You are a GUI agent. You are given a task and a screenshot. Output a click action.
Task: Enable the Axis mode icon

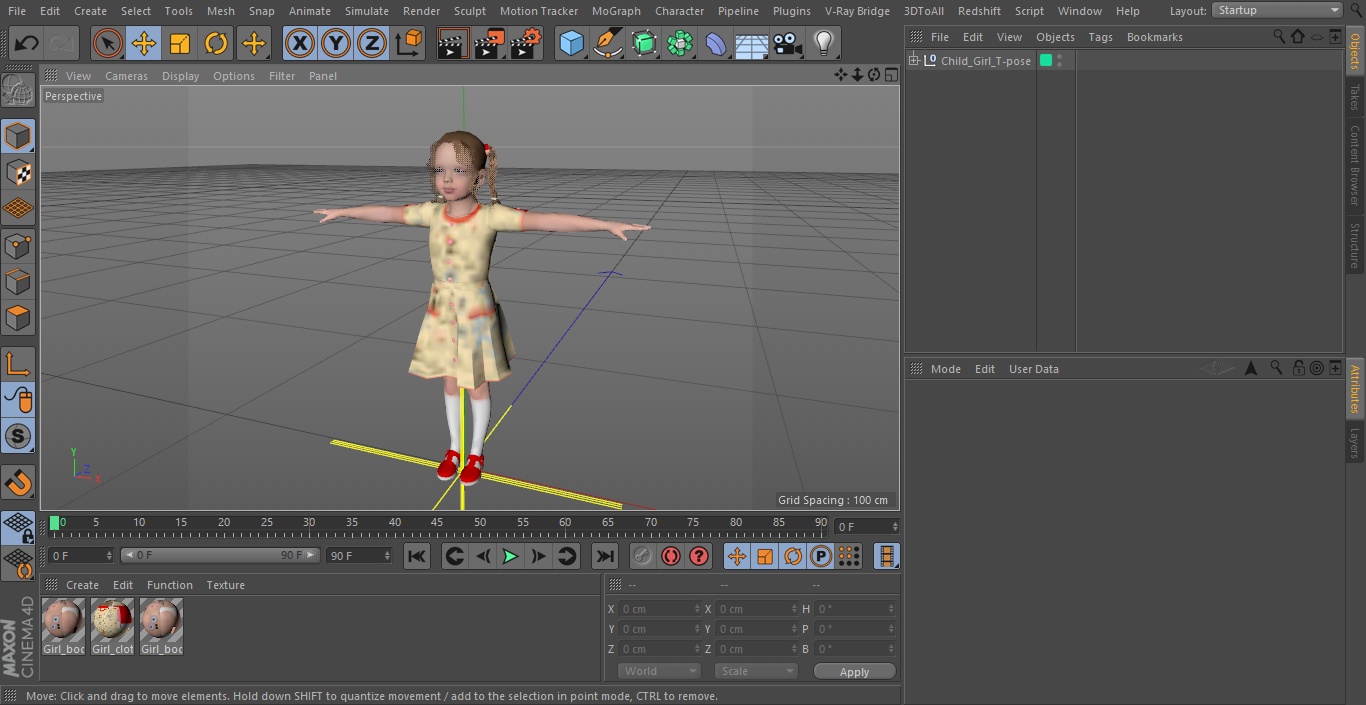point(18,363)
